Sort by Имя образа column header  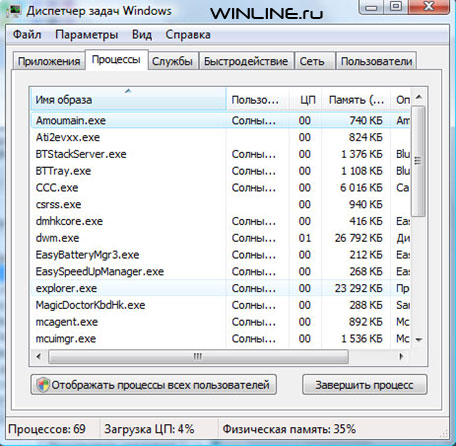coord(129,99)
